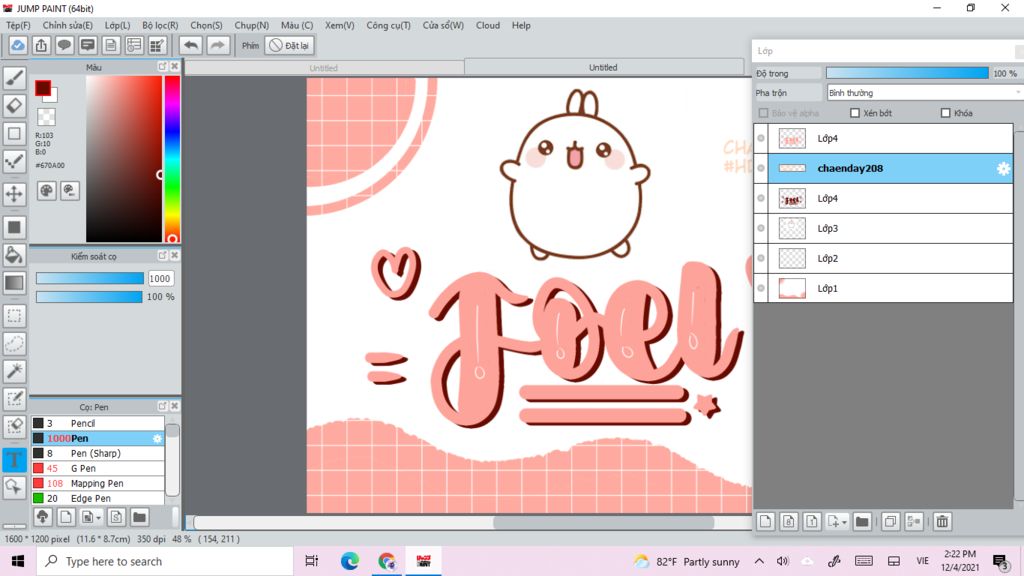
Task: Enable the Khóa lock checkbox
Action: (x=945, y=113)
